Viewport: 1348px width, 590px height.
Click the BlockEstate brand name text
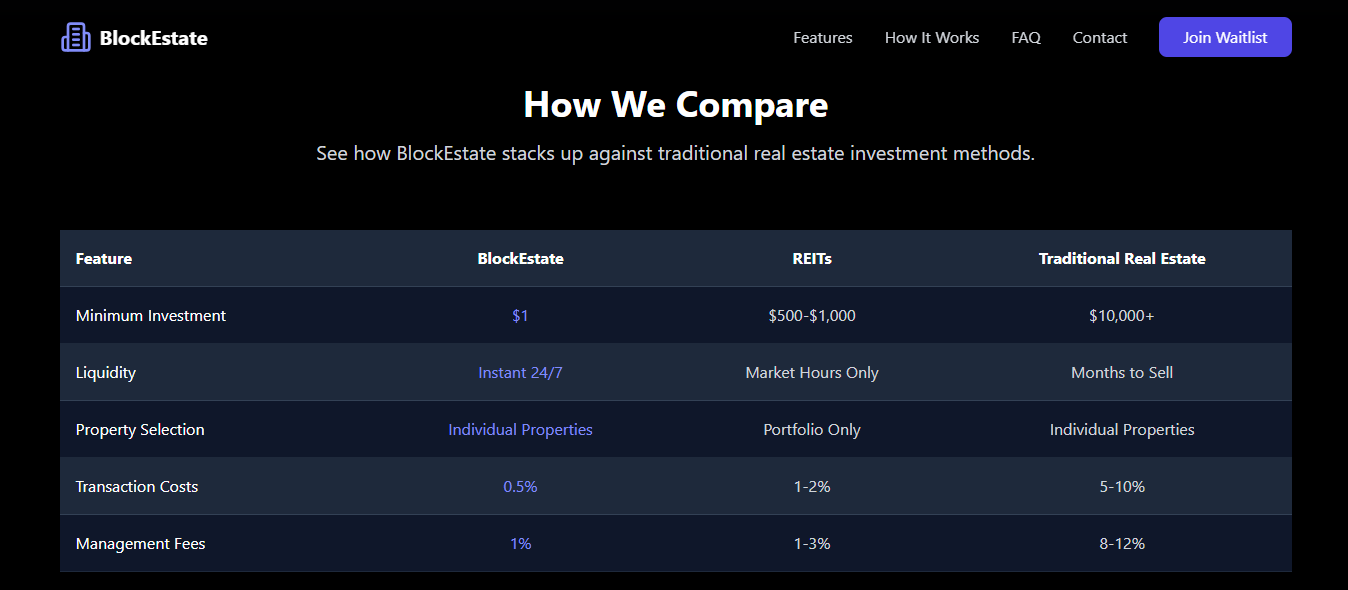click(x=153, y=38)
